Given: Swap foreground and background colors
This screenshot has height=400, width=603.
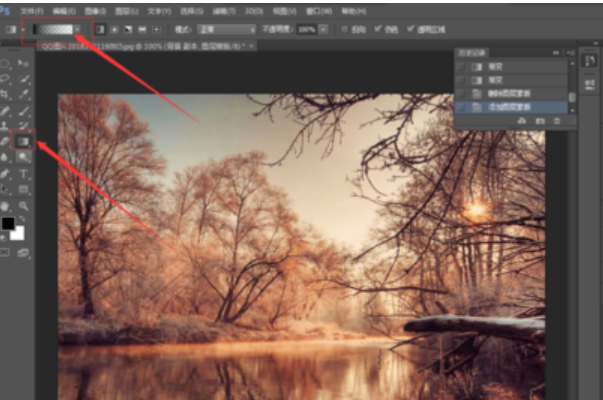Looking at the screenshot, I should (22, 219).
